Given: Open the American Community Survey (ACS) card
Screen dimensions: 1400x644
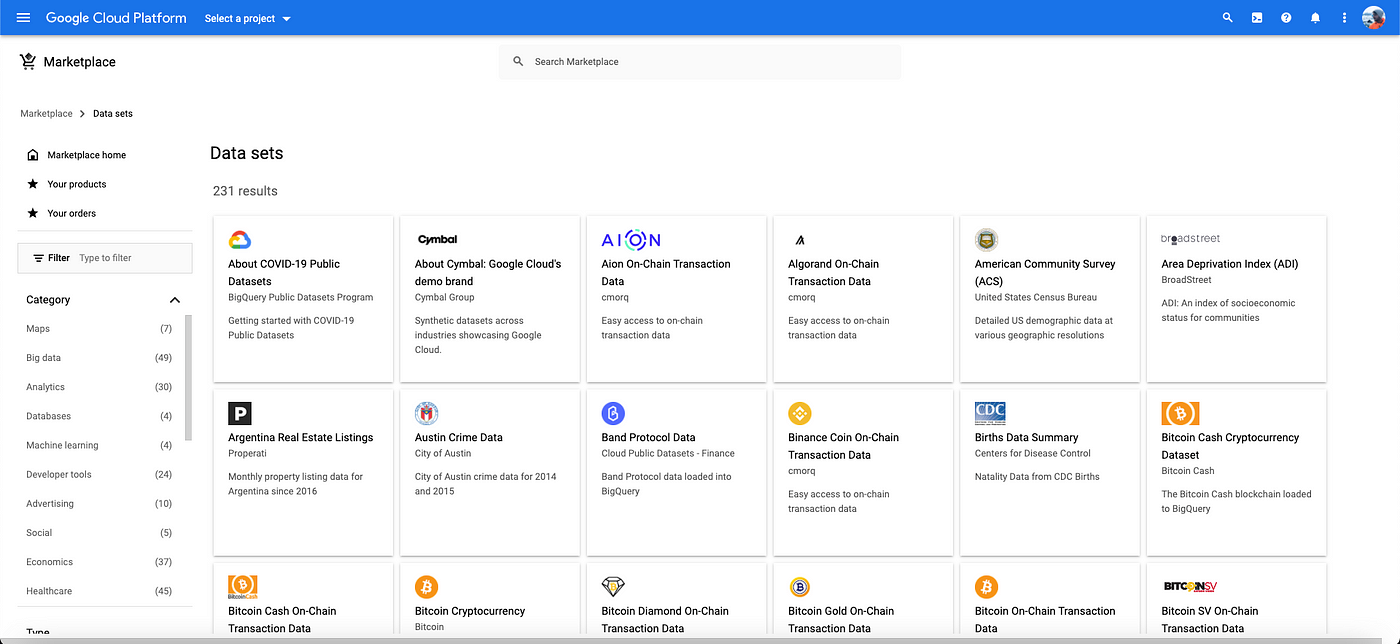Looking at the screenshot, I should coord(1050,298).
